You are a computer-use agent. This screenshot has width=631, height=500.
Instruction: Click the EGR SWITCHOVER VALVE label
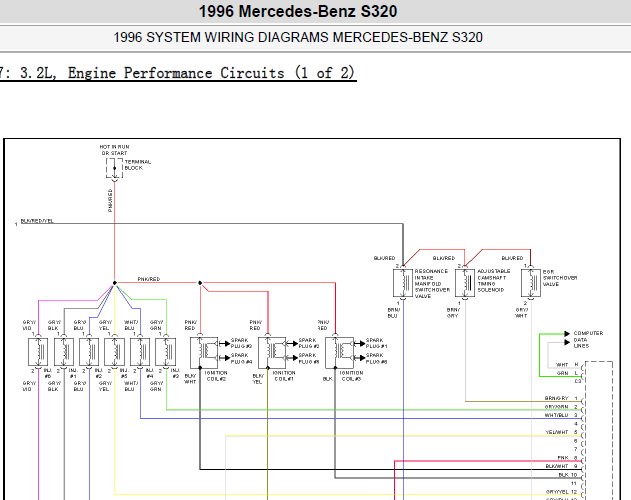tap(560, 278)
